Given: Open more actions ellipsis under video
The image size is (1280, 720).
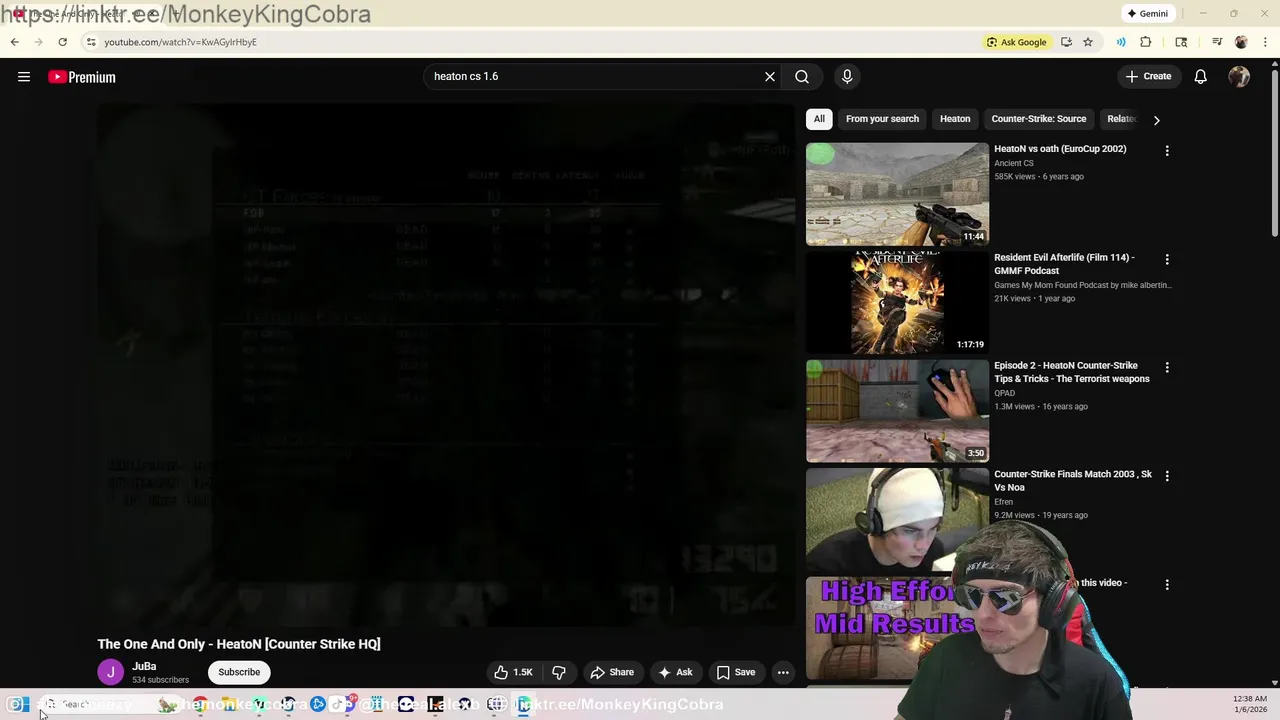Looking at the screenshot, I should [x=783, y=672].
